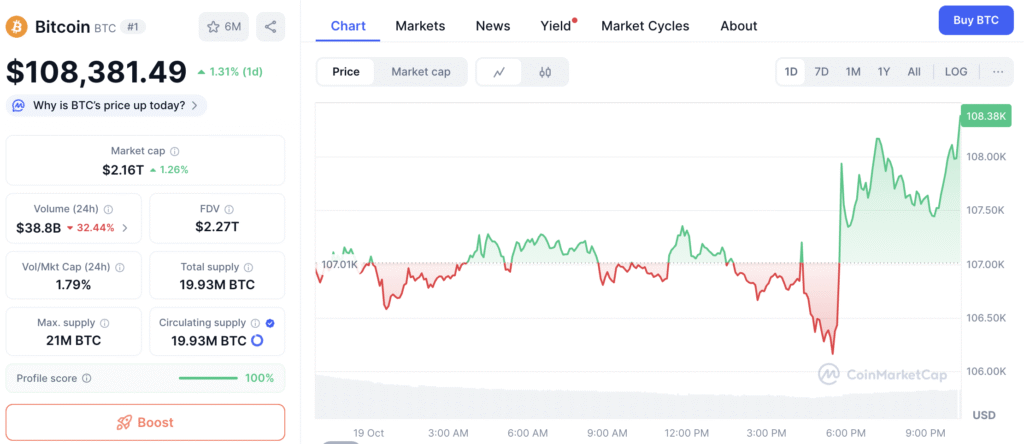The height and width of the screenshot is (444, 1024).
Task: Open the three-dot chart options menu
Action: pyautogui.click(x=997, y=72)
